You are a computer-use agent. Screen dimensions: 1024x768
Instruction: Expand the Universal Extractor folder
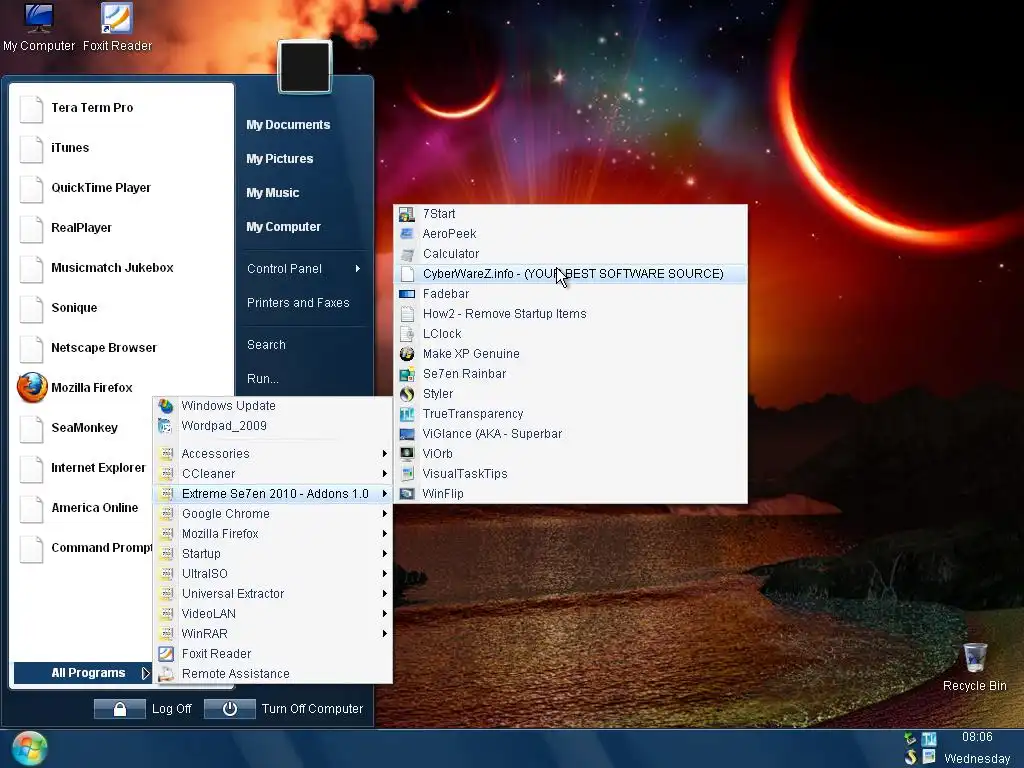click(x=273, y=594)
